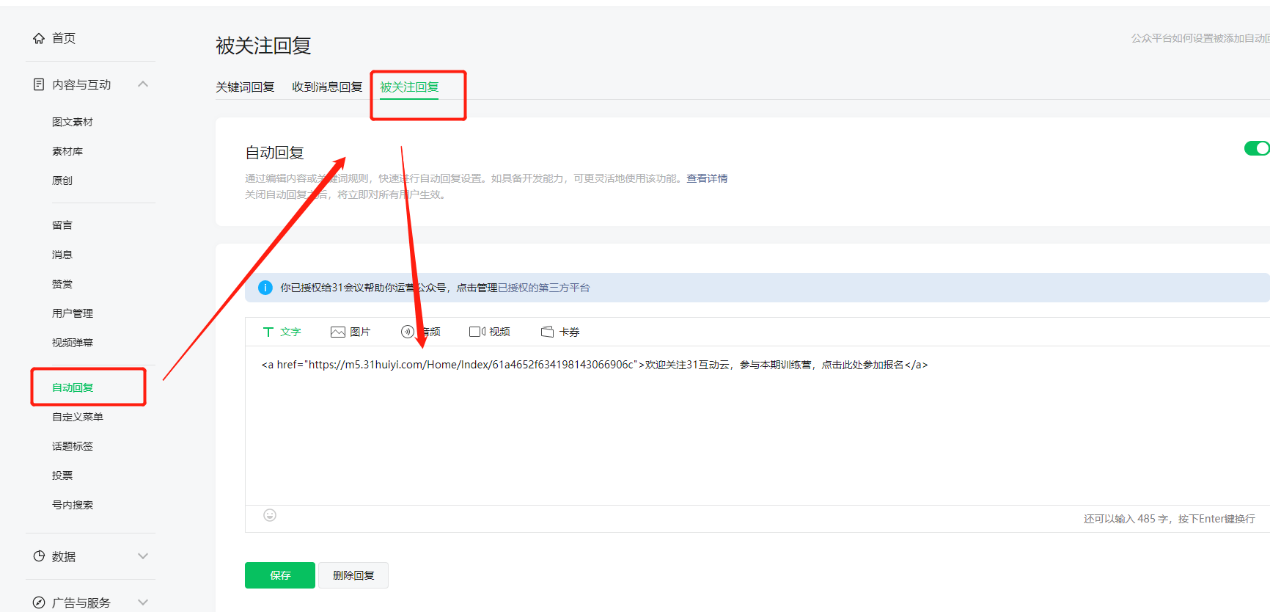The width and height of the screenshot is (1270, 612).
Task: Open 自动回复 in the sidebar
Action: tap(72, 387)
